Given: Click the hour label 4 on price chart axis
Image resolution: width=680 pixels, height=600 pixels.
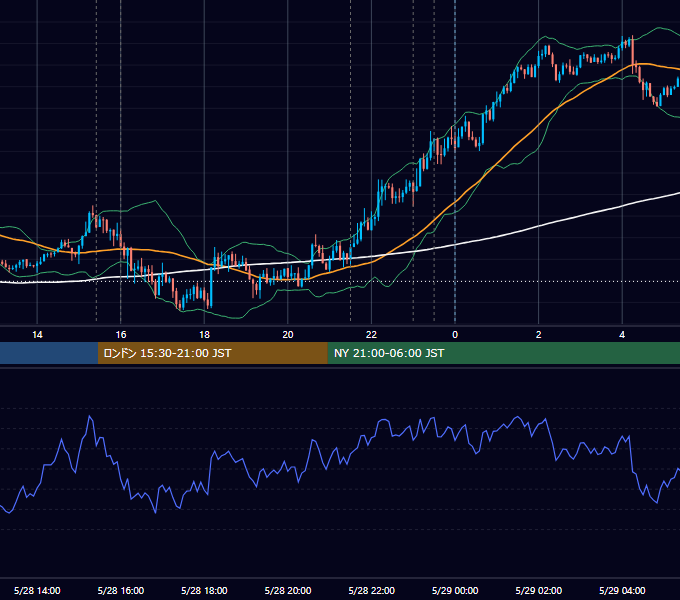Looking at the screenshot, I should pyautogui.click(x=622, y=335).
